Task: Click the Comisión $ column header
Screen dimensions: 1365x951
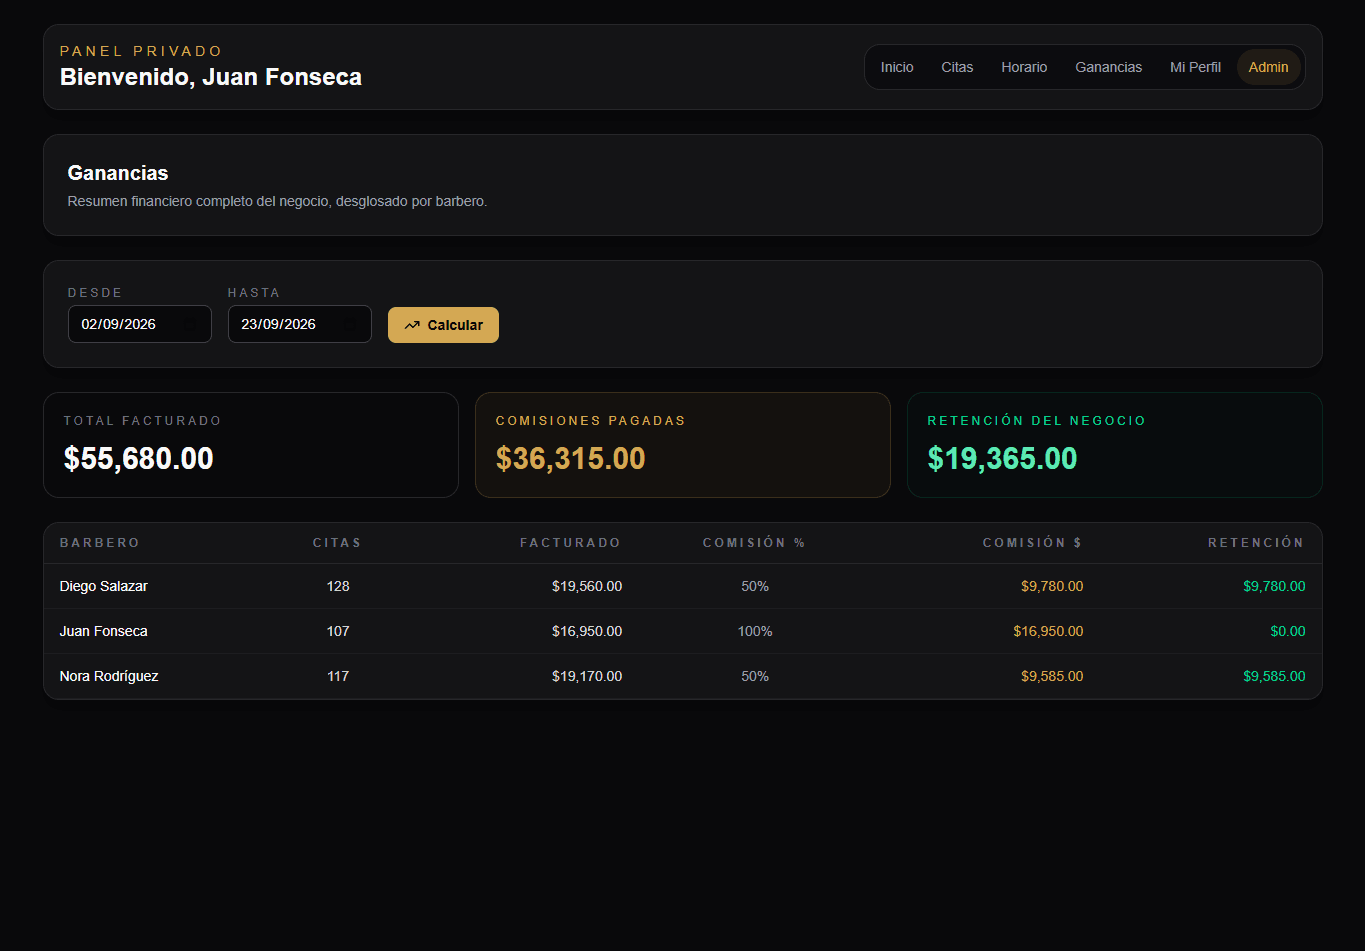Action: tap(1032, 543)
